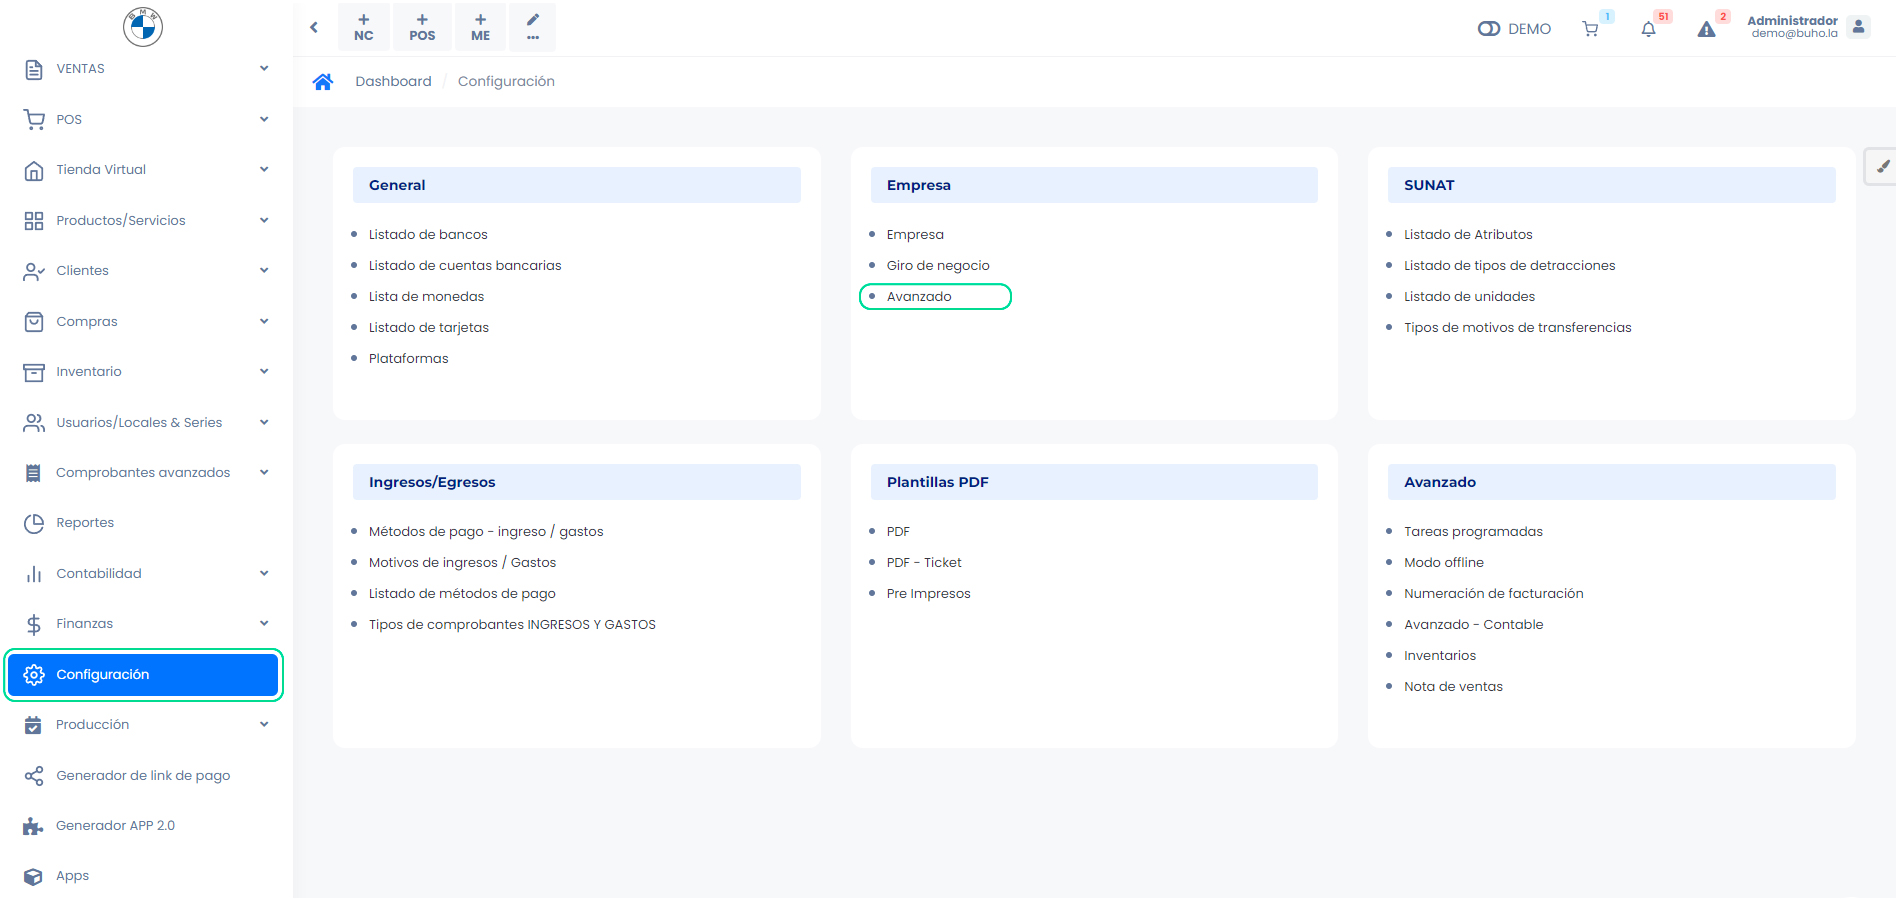Click the Dashboard breadcrumb link

(393, 82)
